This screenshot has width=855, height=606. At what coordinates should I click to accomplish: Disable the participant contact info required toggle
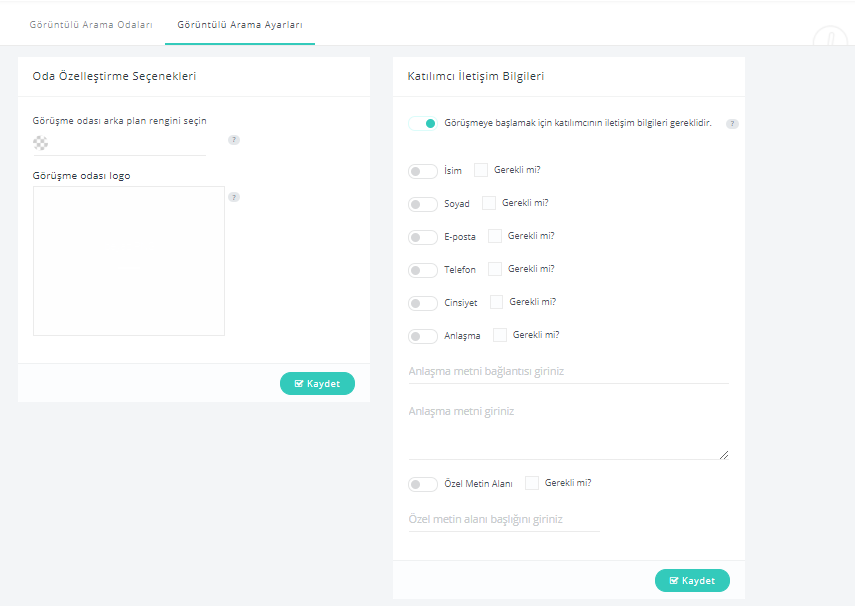(x=423, y=123)
